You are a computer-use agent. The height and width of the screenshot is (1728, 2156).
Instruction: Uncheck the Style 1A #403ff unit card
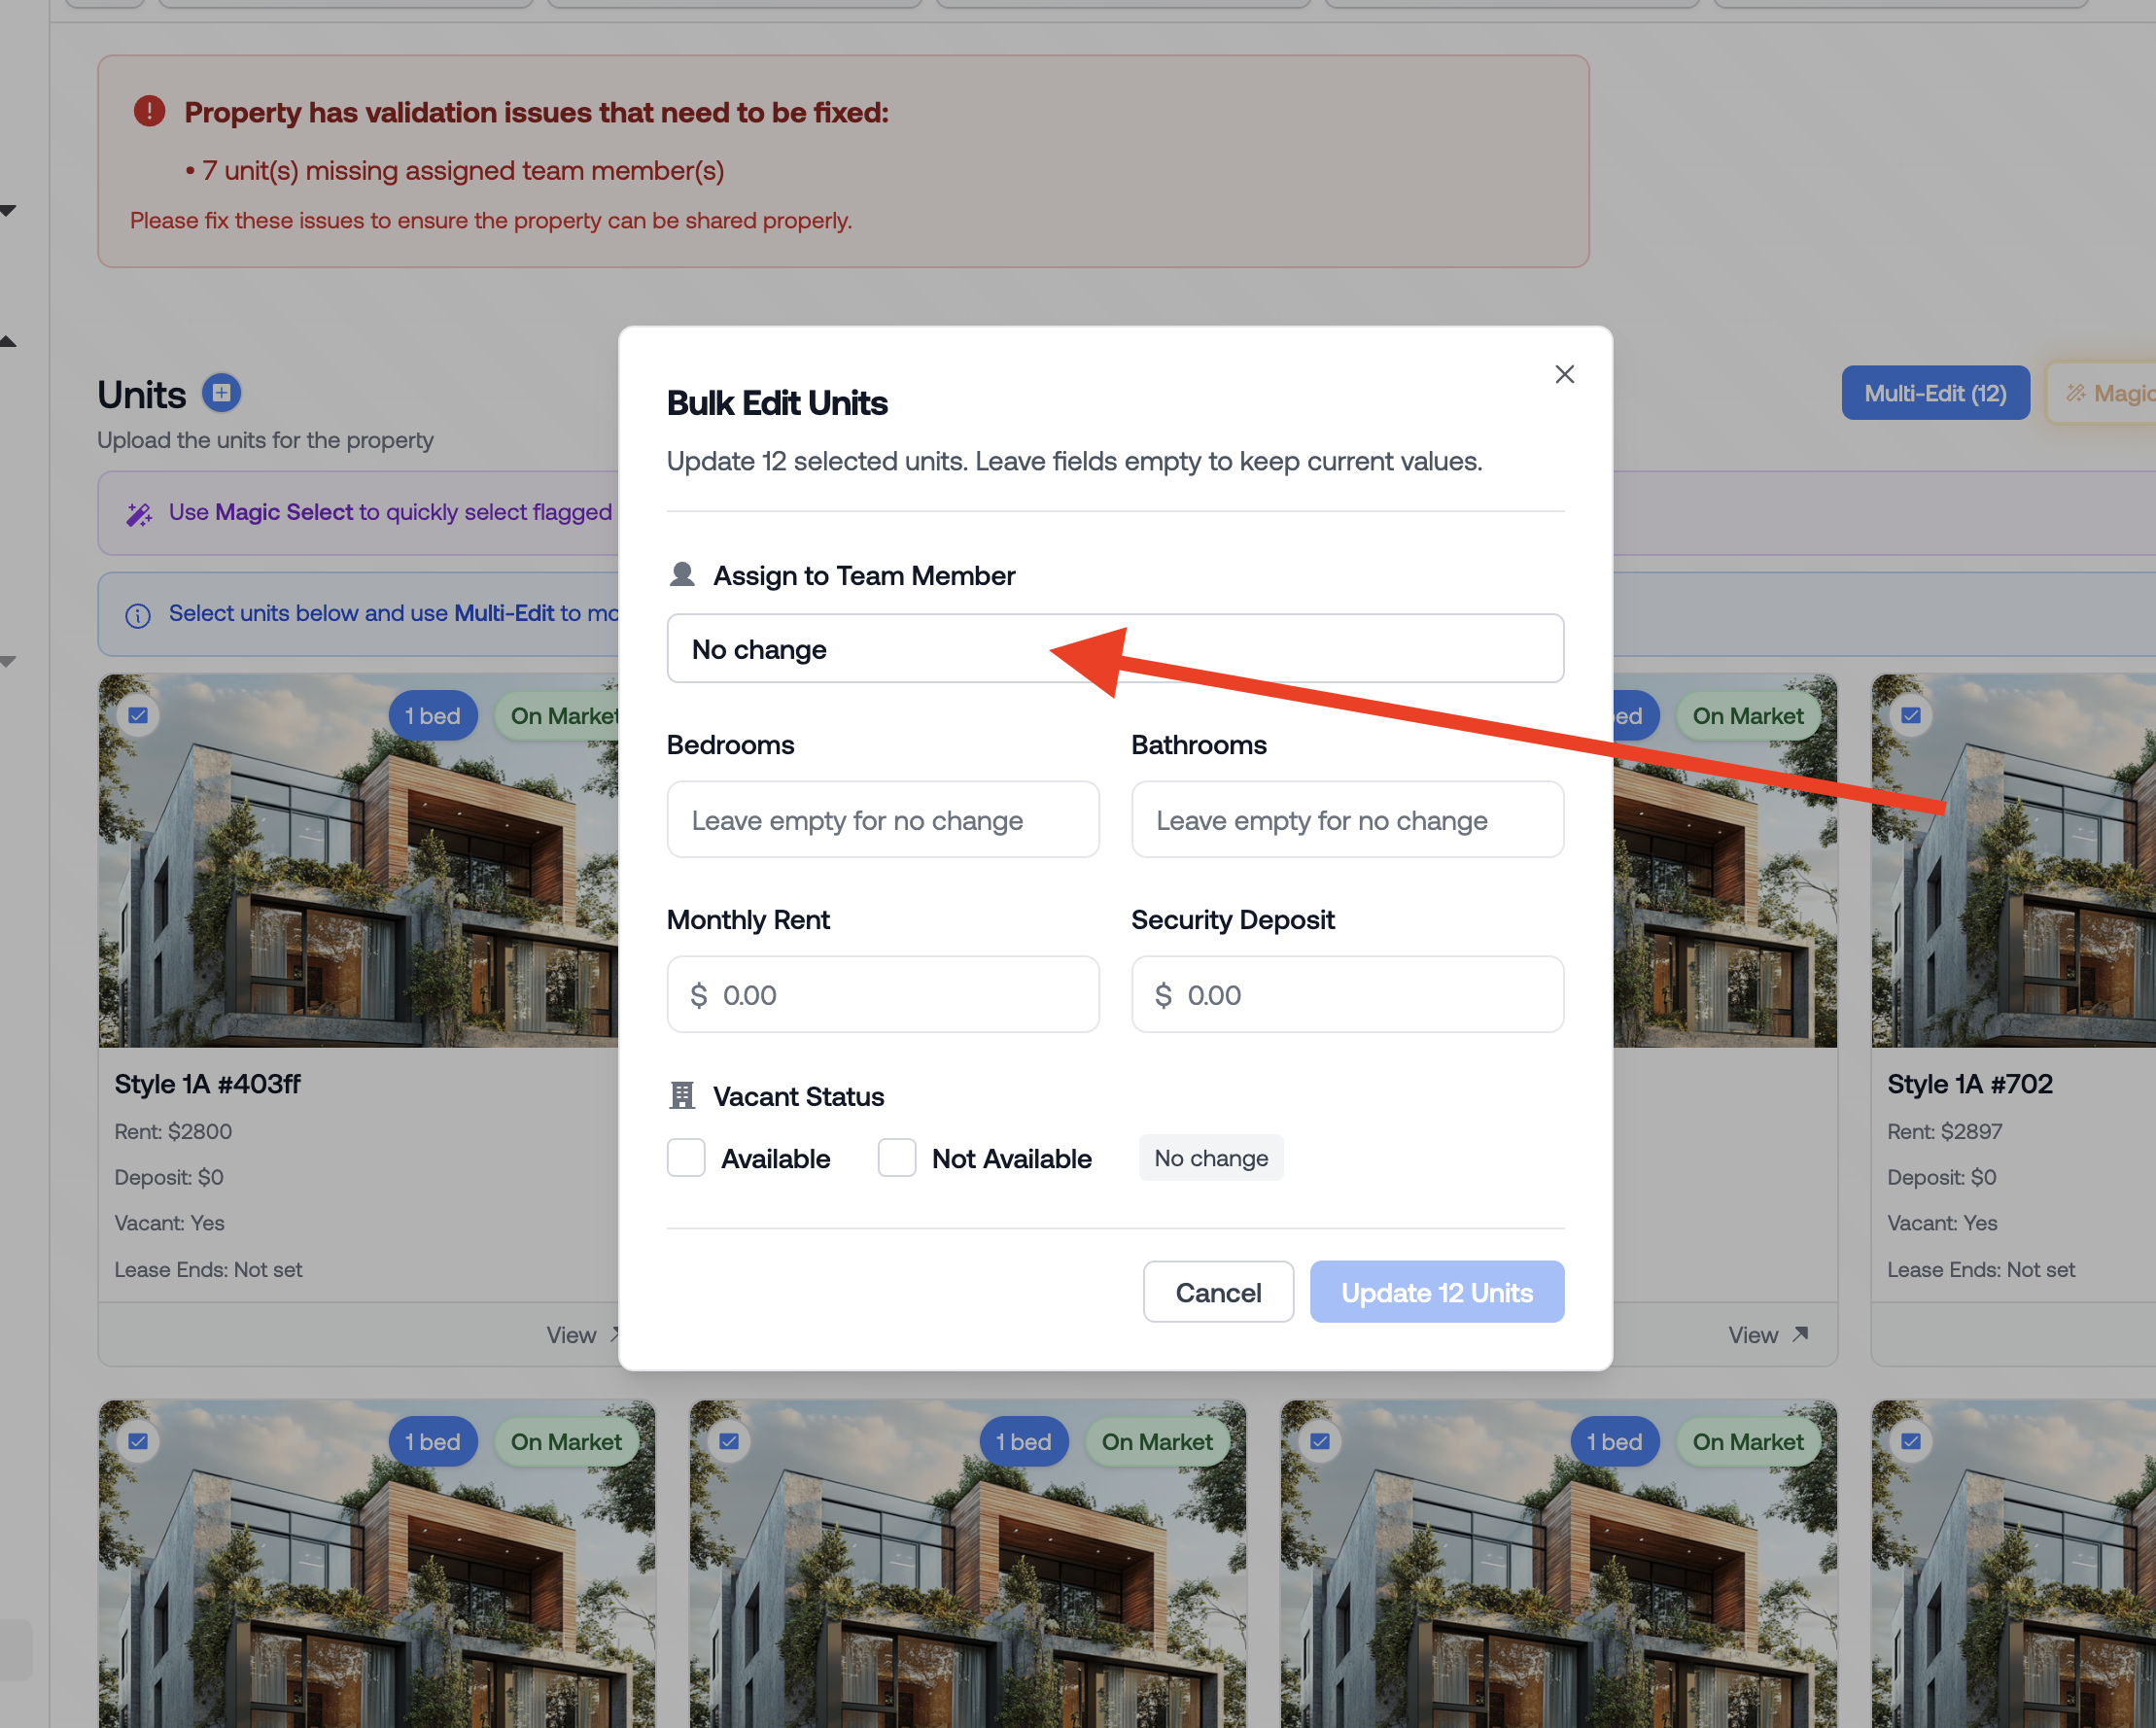click(x=138, y=715)
